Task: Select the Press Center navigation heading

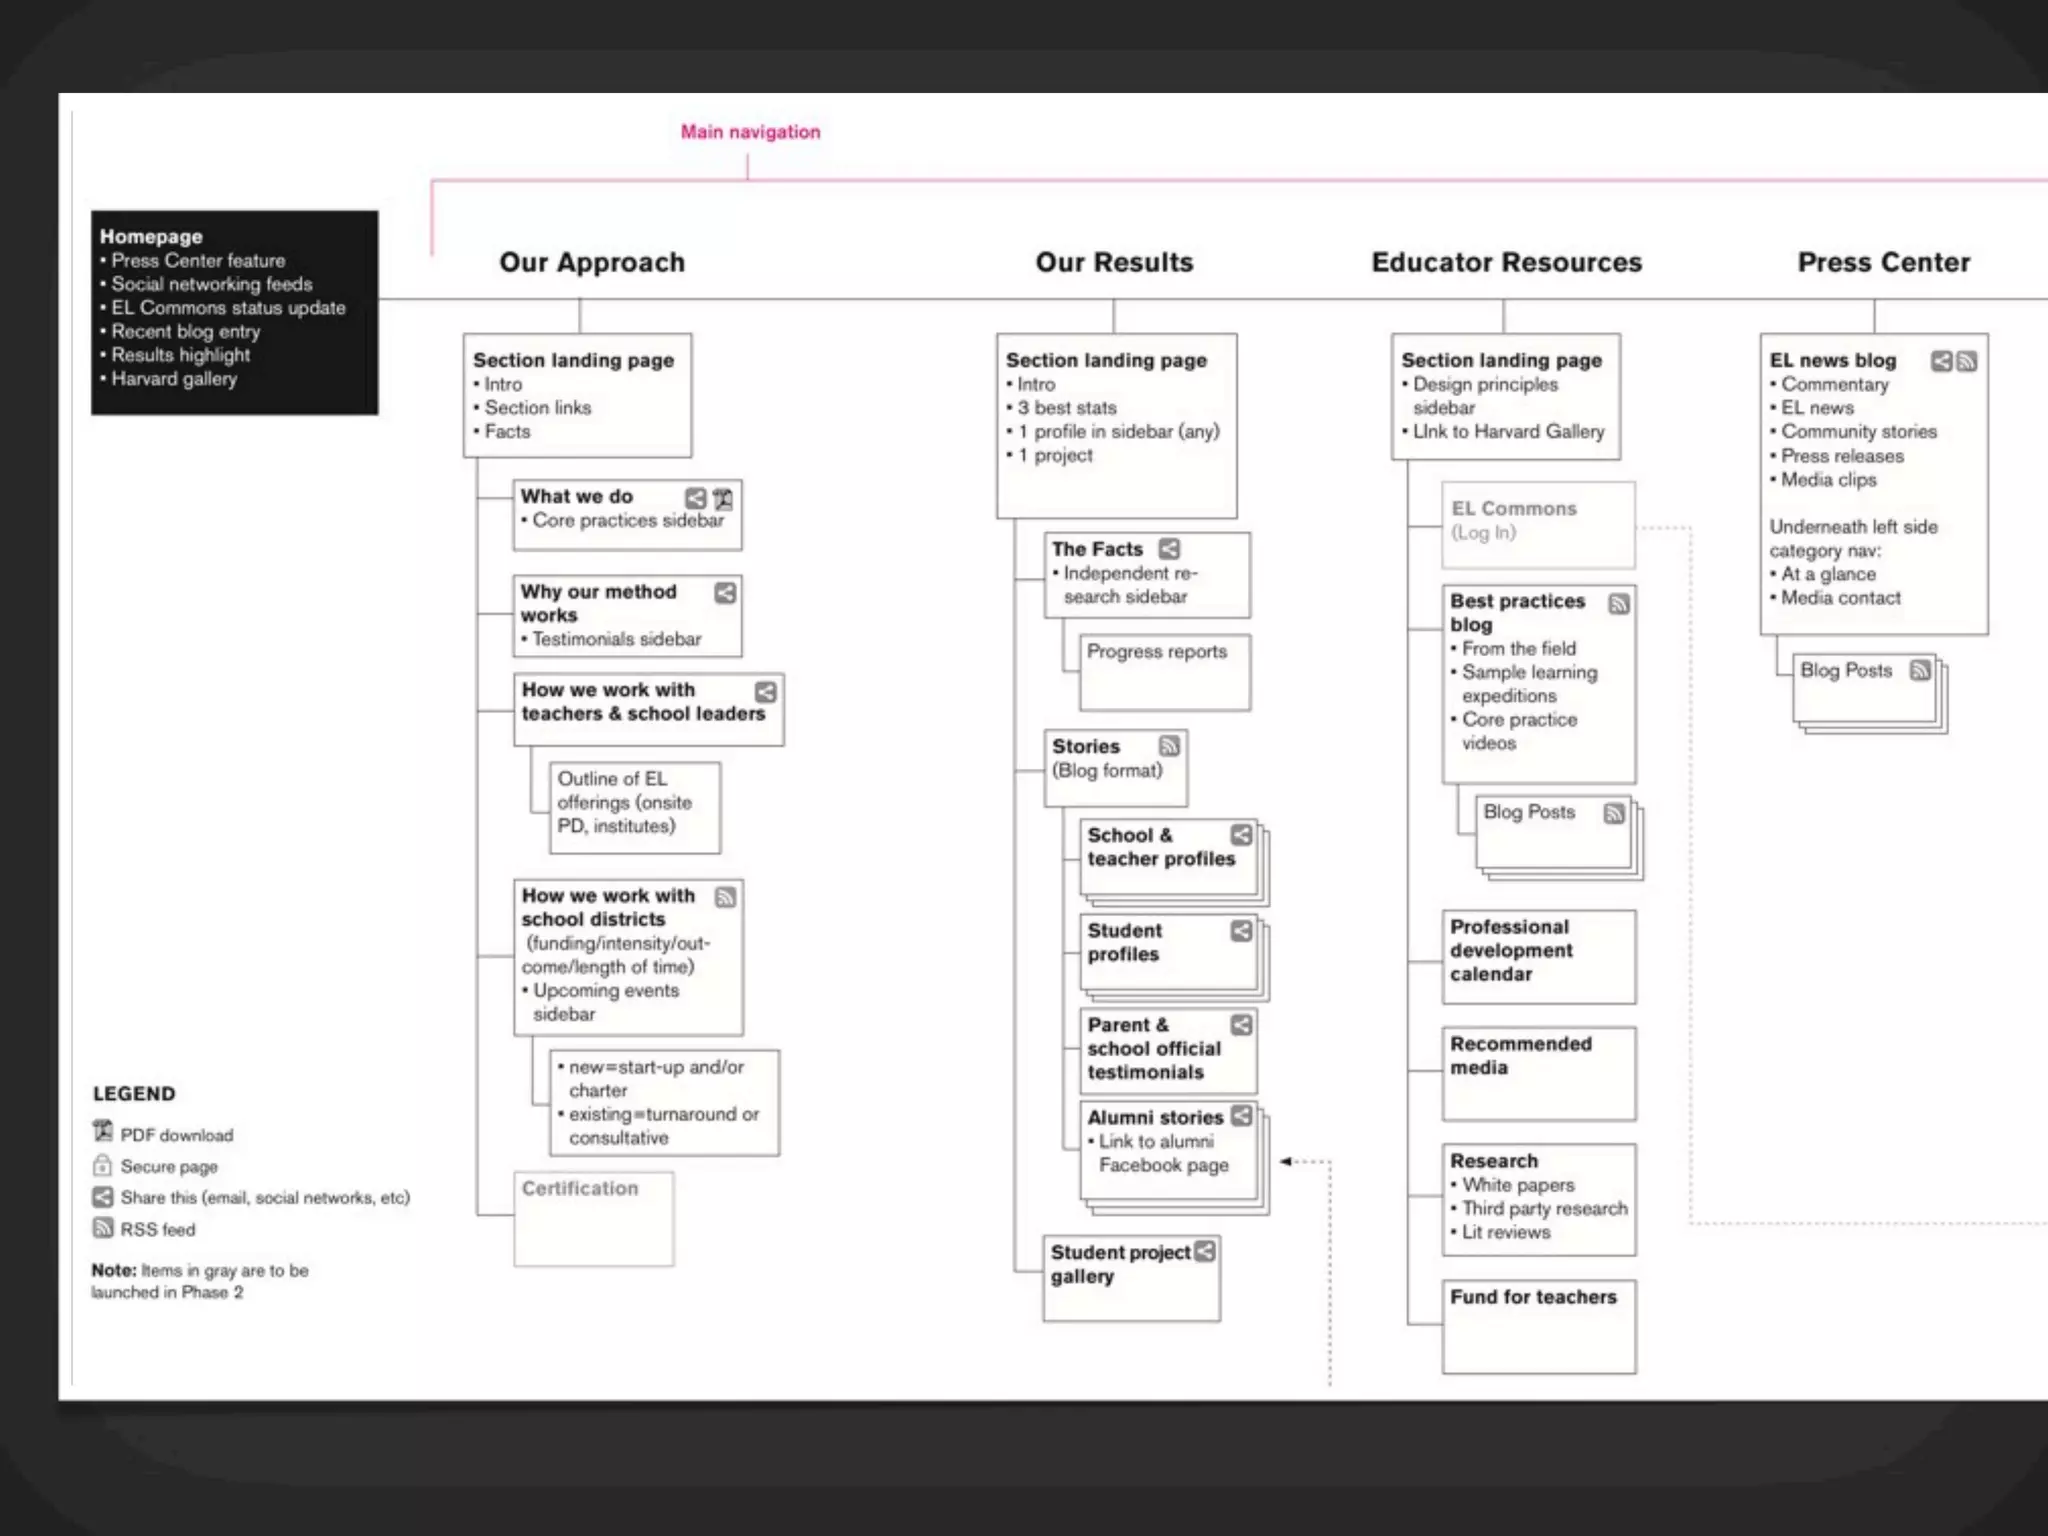Action: point(1883,263)
